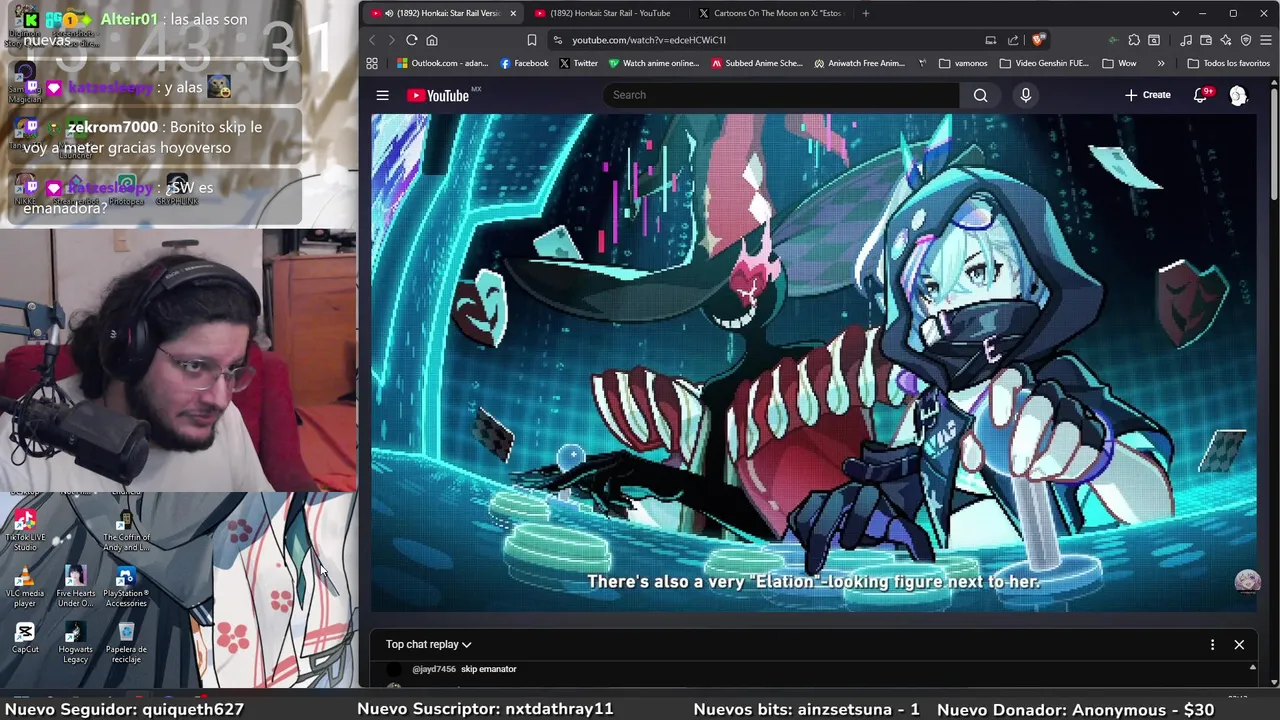The width and height of the screenshot is (1280, 720).
Task: Open the browser apps grid icon
Action: [x=372, y=63]
